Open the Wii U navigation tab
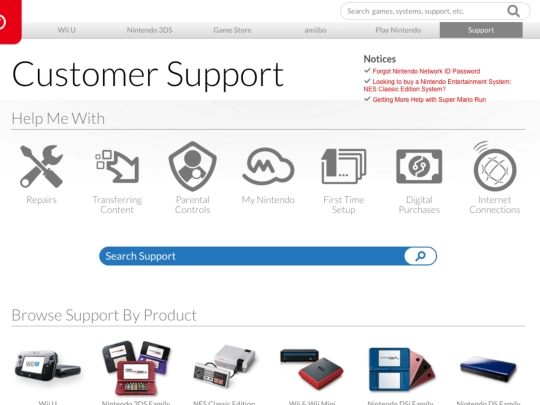 pos(66,30)
